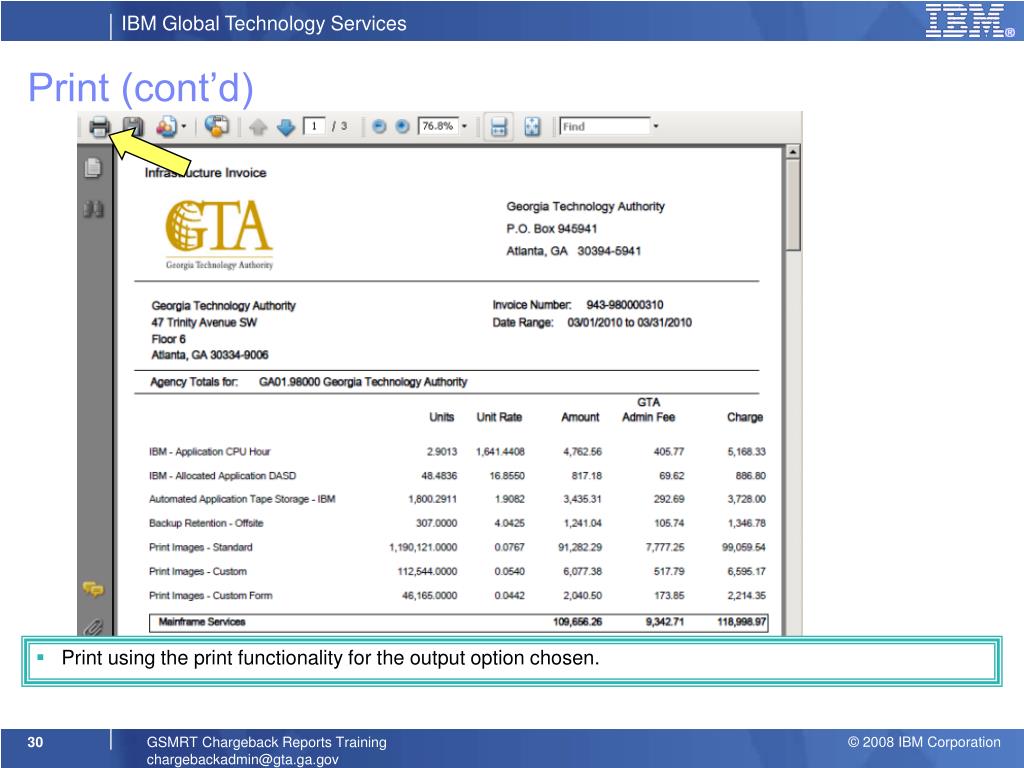1024x768 pixels.
Task: Select invoice number 943-980000310
Action: pyautogui.click(x=624, y=305)
